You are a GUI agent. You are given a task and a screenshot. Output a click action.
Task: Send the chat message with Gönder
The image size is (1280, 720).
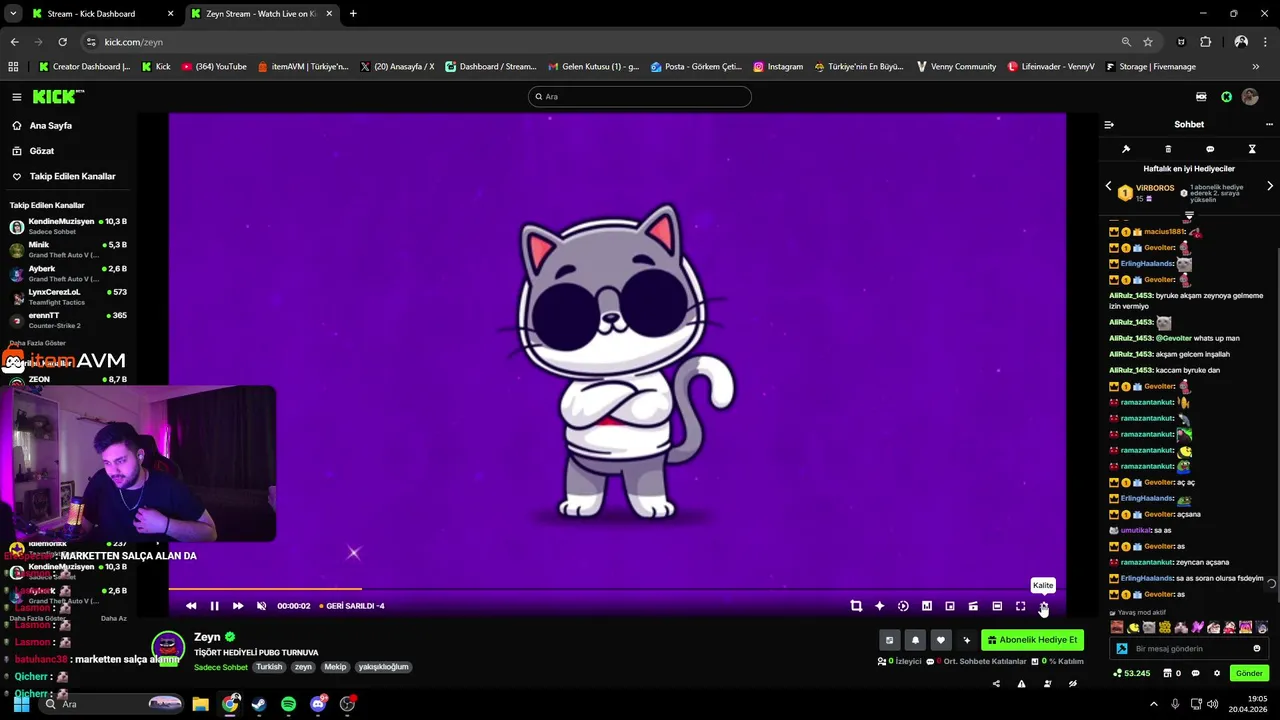tap(1249, 673)
